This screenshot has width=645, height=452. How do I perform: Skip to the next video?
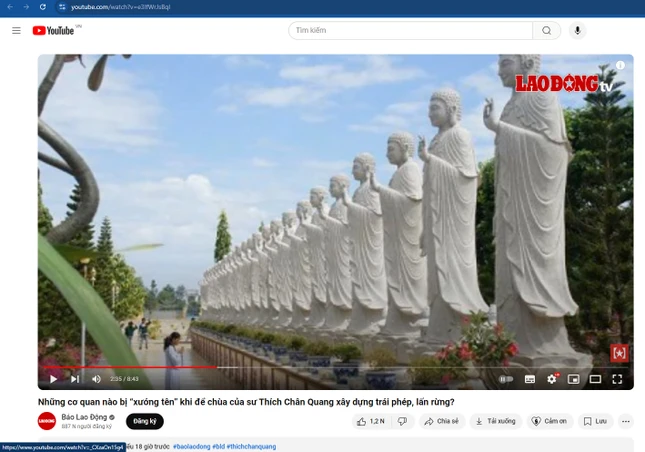(74, 379)
